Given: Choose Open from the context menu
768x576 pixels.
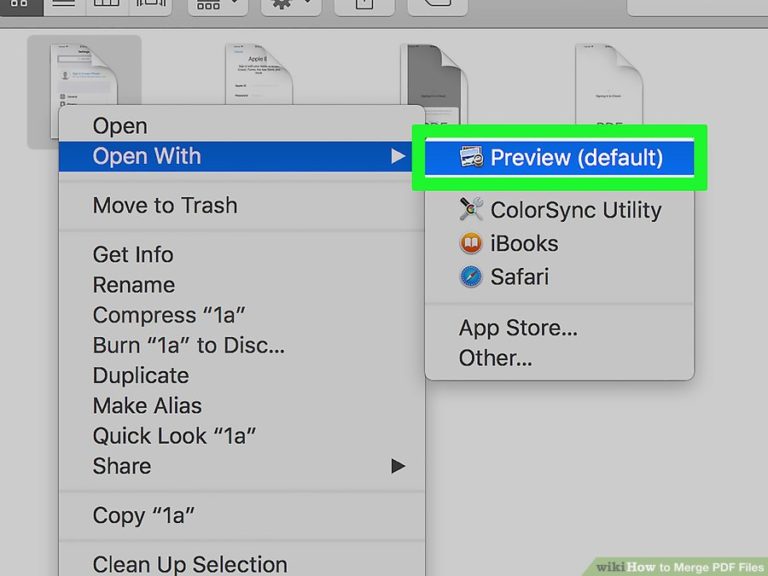Looking at the screenshot, I should 241,126.
